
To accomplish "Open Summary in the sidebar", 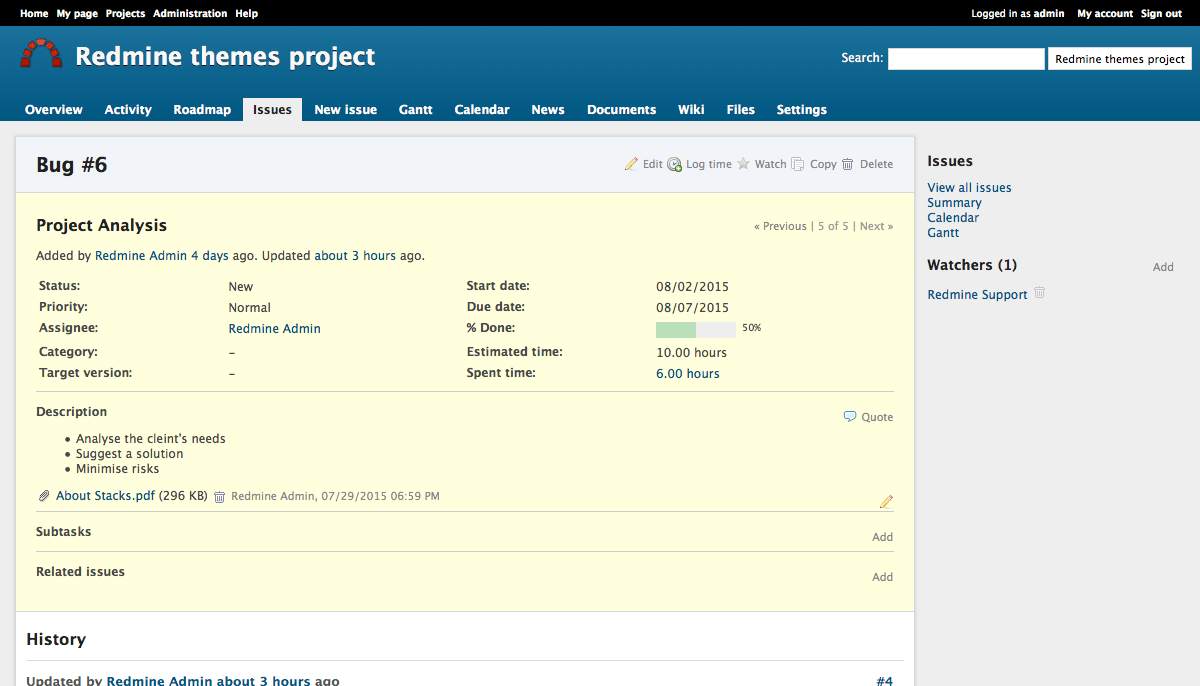I will [x=954, y=203].
